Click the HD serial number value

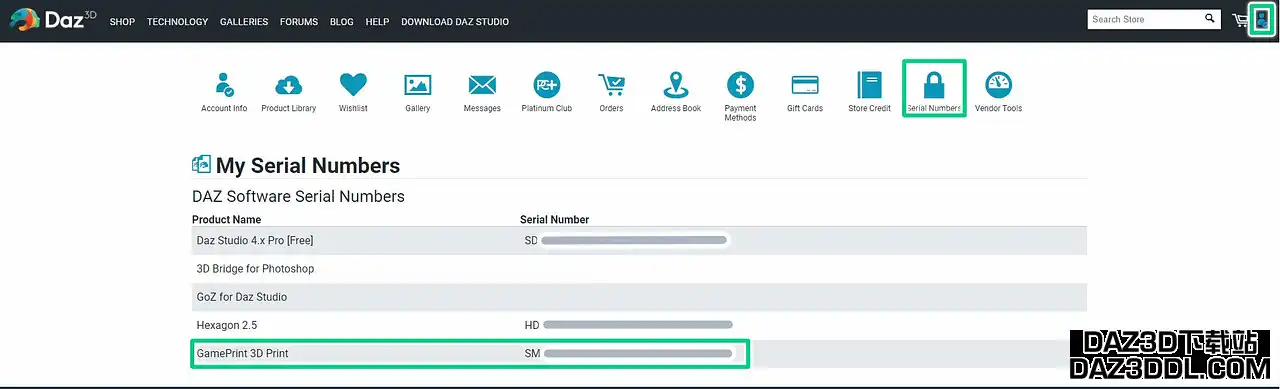click(628, 325)
